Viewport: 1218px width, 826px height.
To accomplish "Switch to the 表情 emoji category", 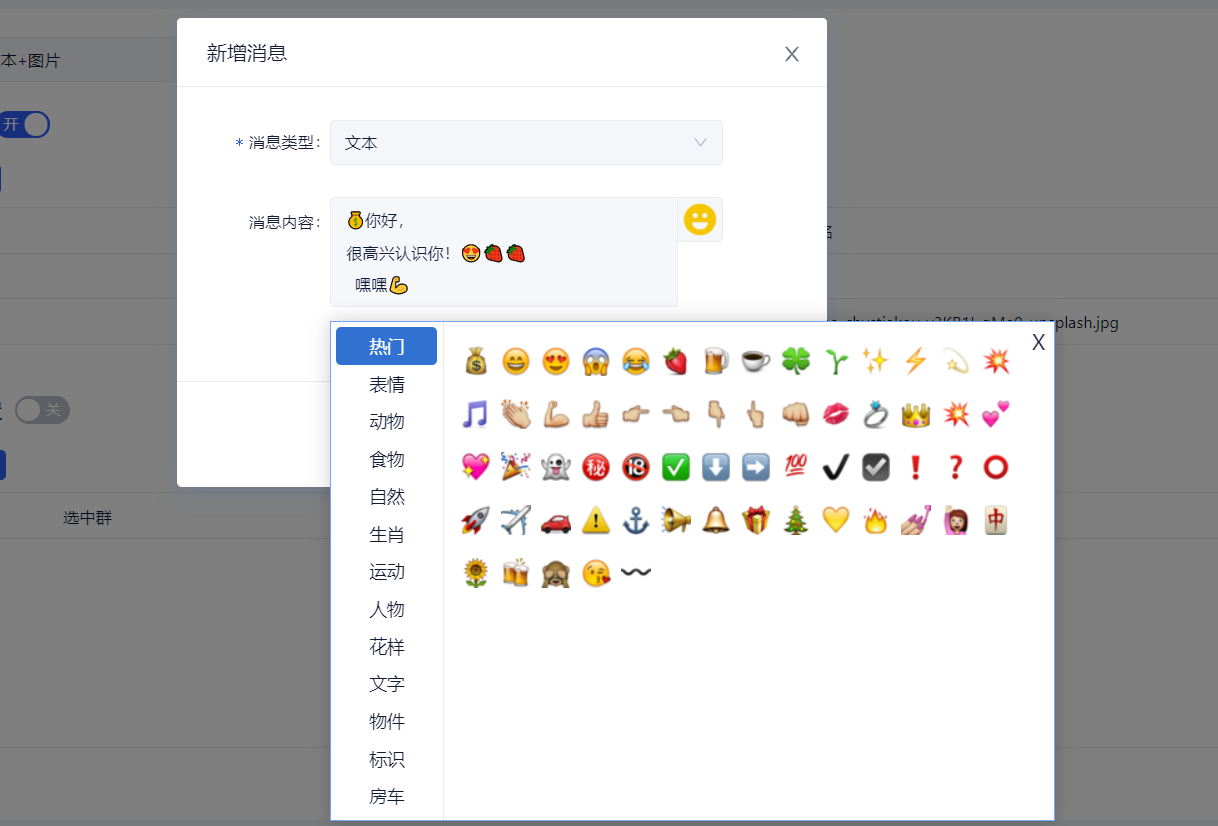I will (387, 384).
